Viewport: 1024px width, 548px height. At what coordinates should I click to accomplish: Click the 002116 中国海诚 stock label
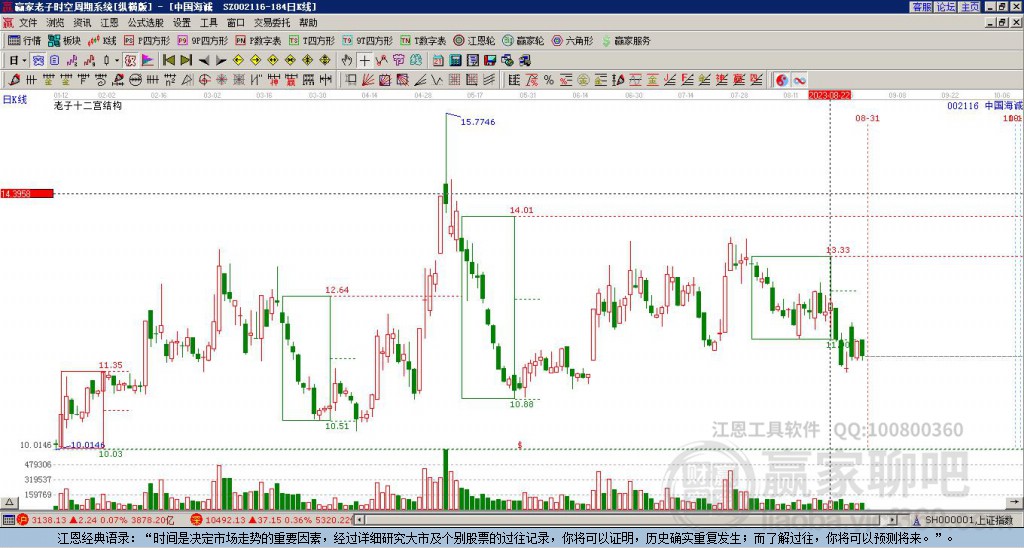tap(985, 105)
